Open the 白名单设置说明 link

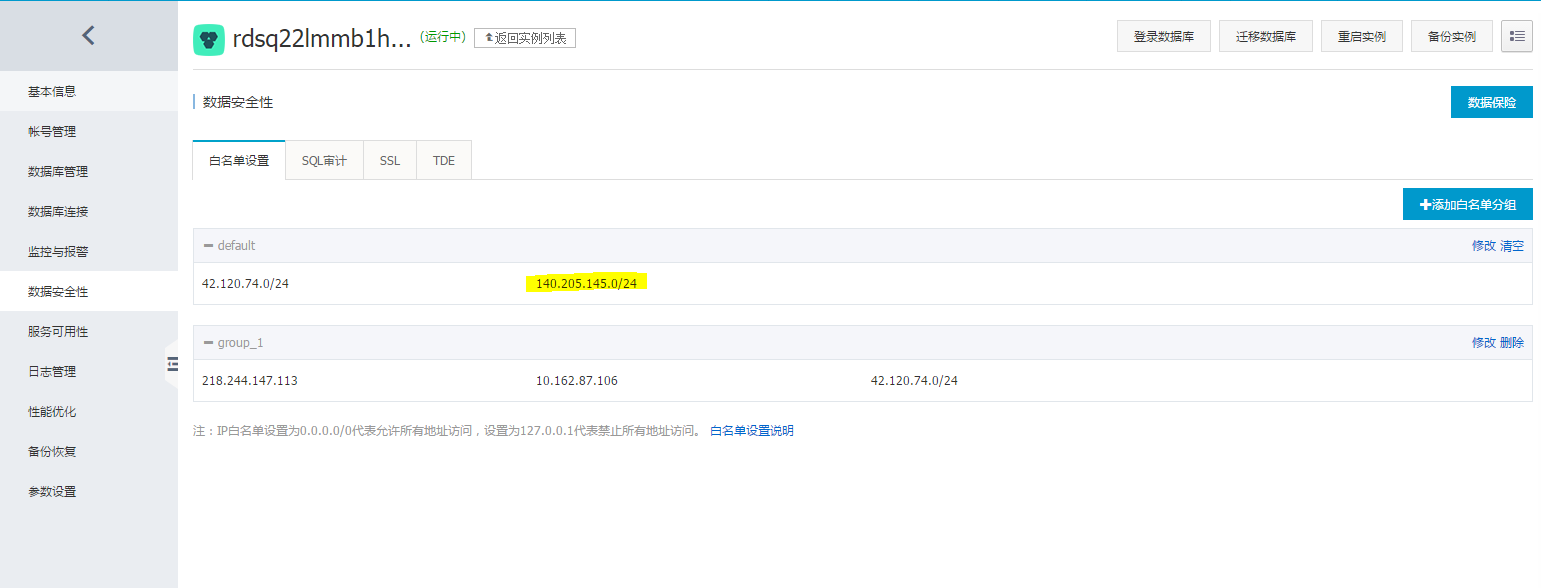point(752,431)
